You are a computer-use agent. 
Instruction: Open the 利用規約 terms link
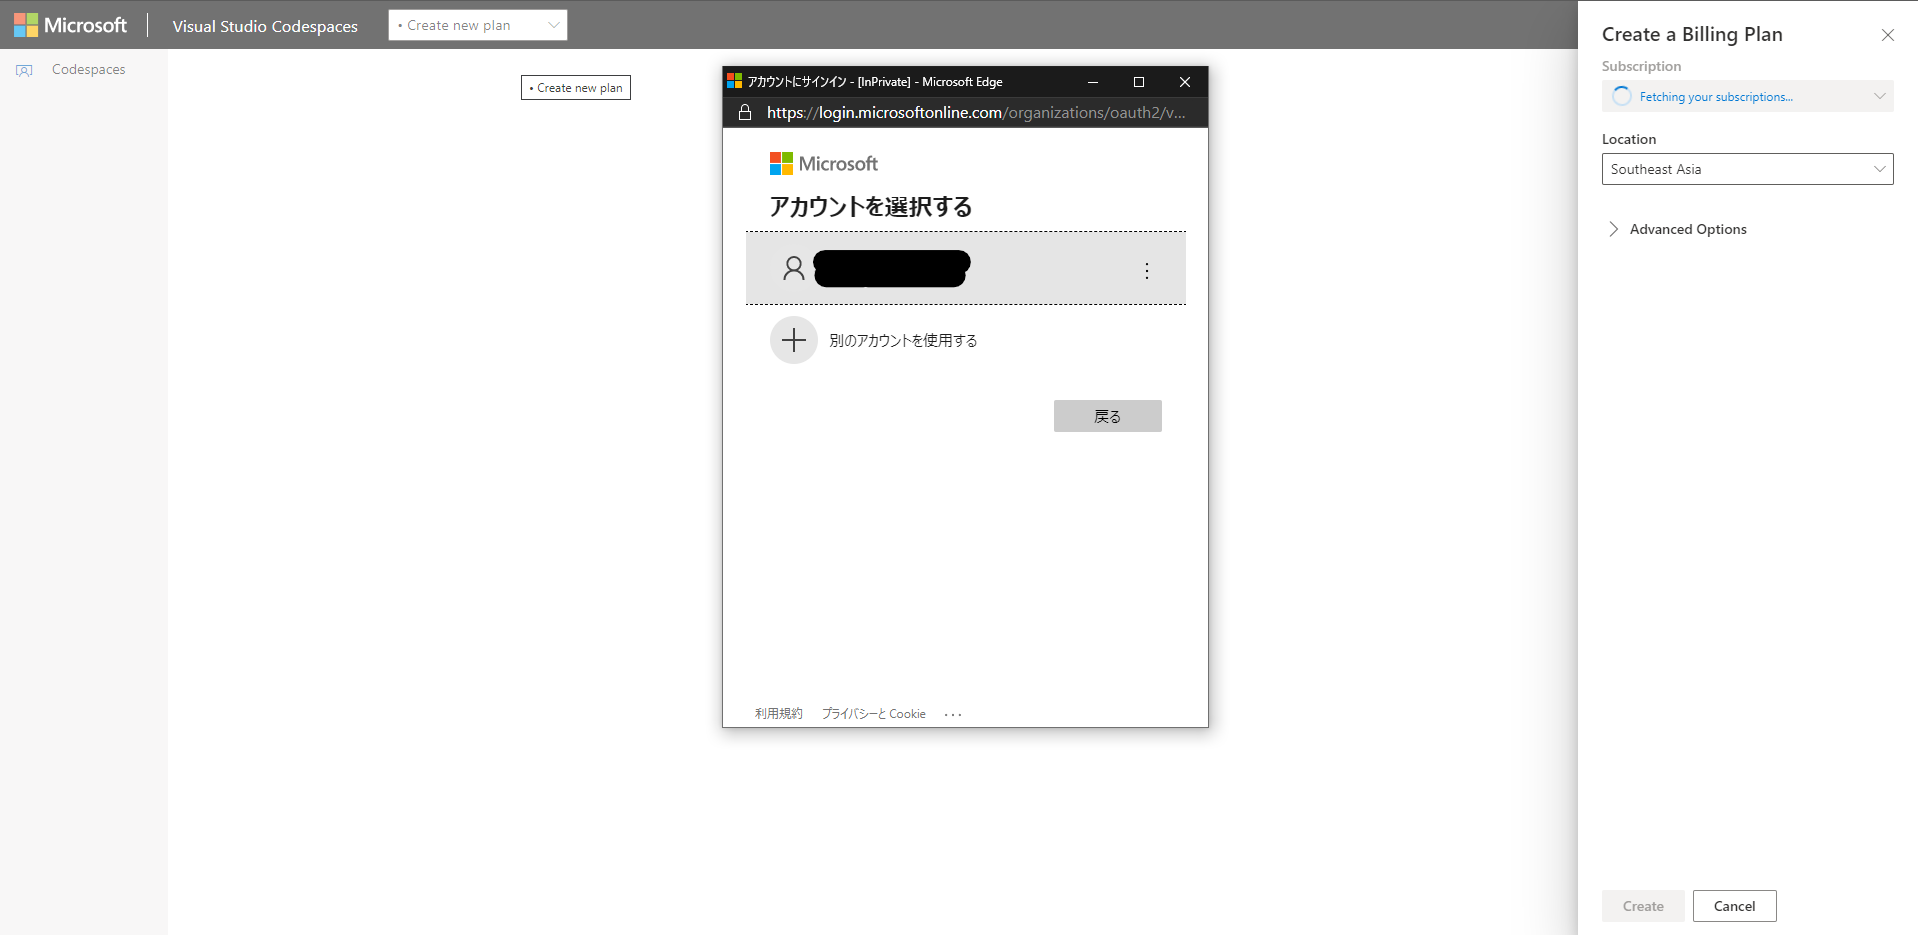pyautogui.click(x=779, y=713)
